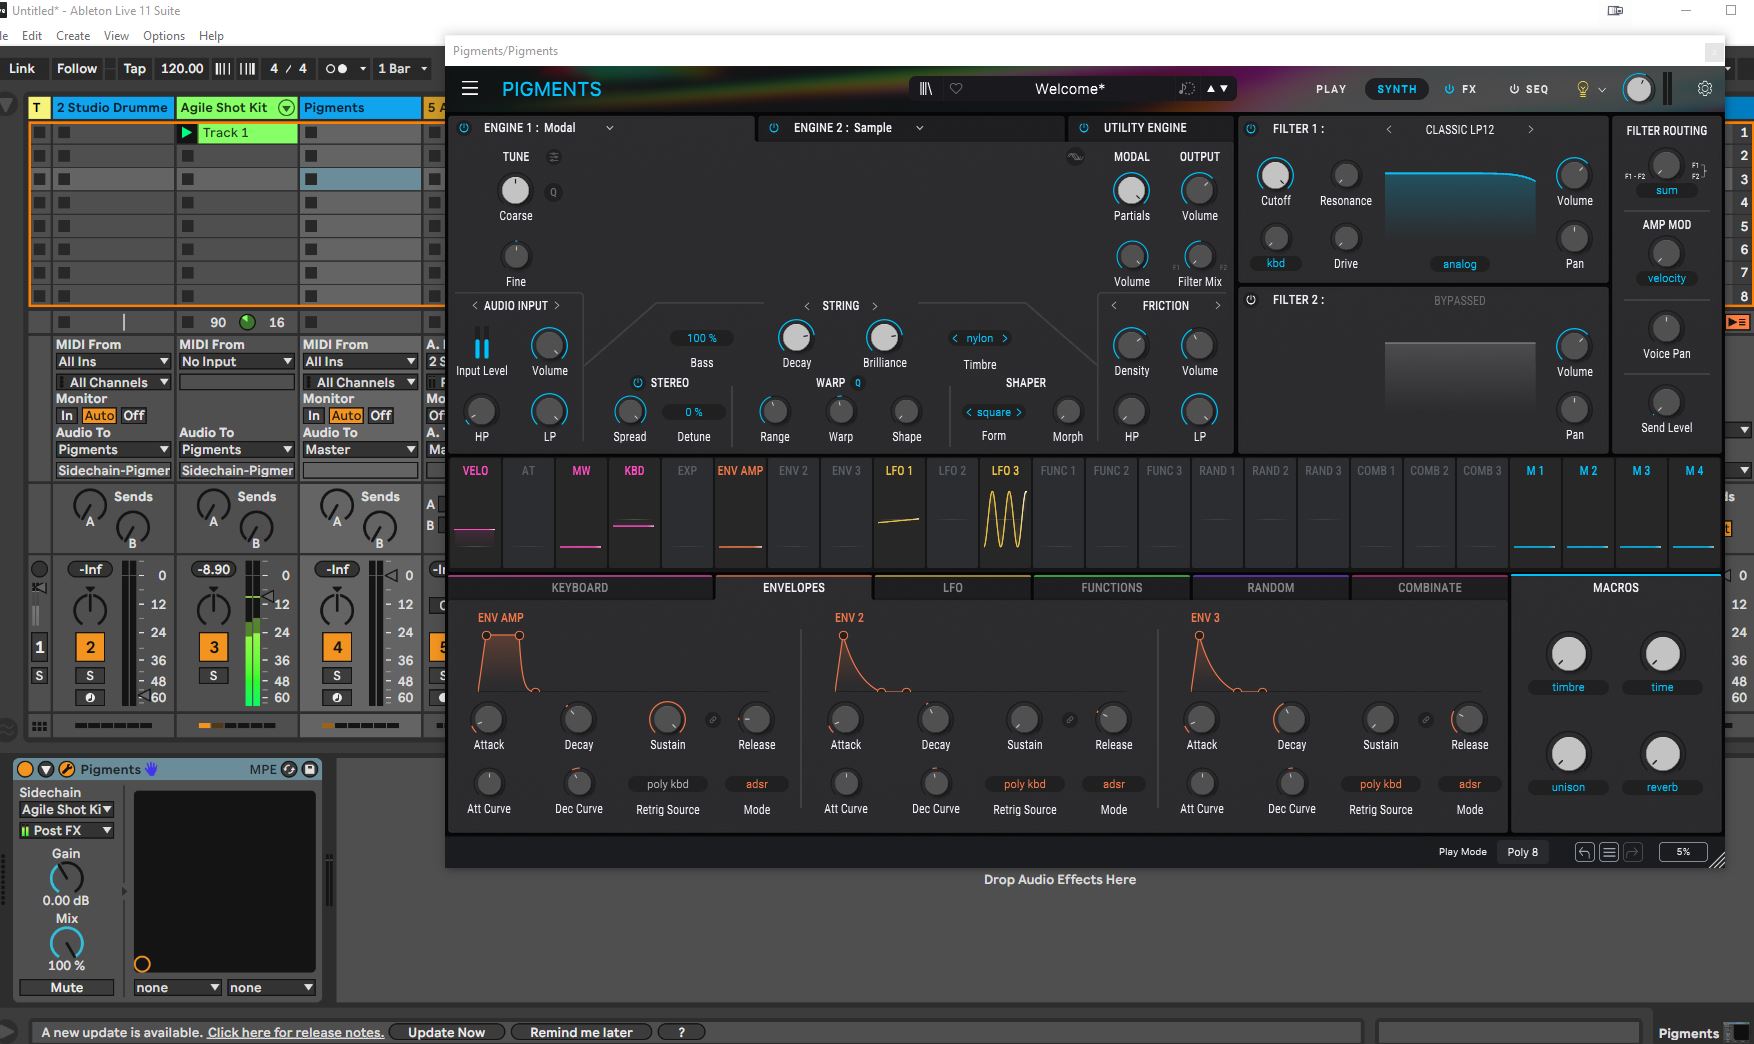The width and height of the screenshot is (1754, 1044).
Task: Select the LFO 3 modulation source cell
Action: (1005, 512)
